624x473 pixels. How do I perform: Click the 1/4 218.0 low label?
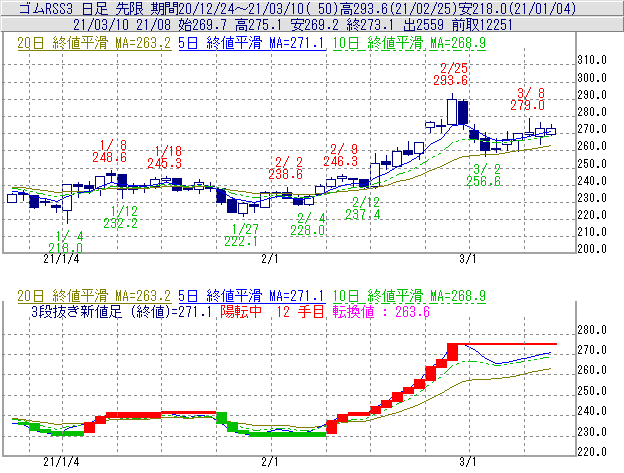coord(66,242)
